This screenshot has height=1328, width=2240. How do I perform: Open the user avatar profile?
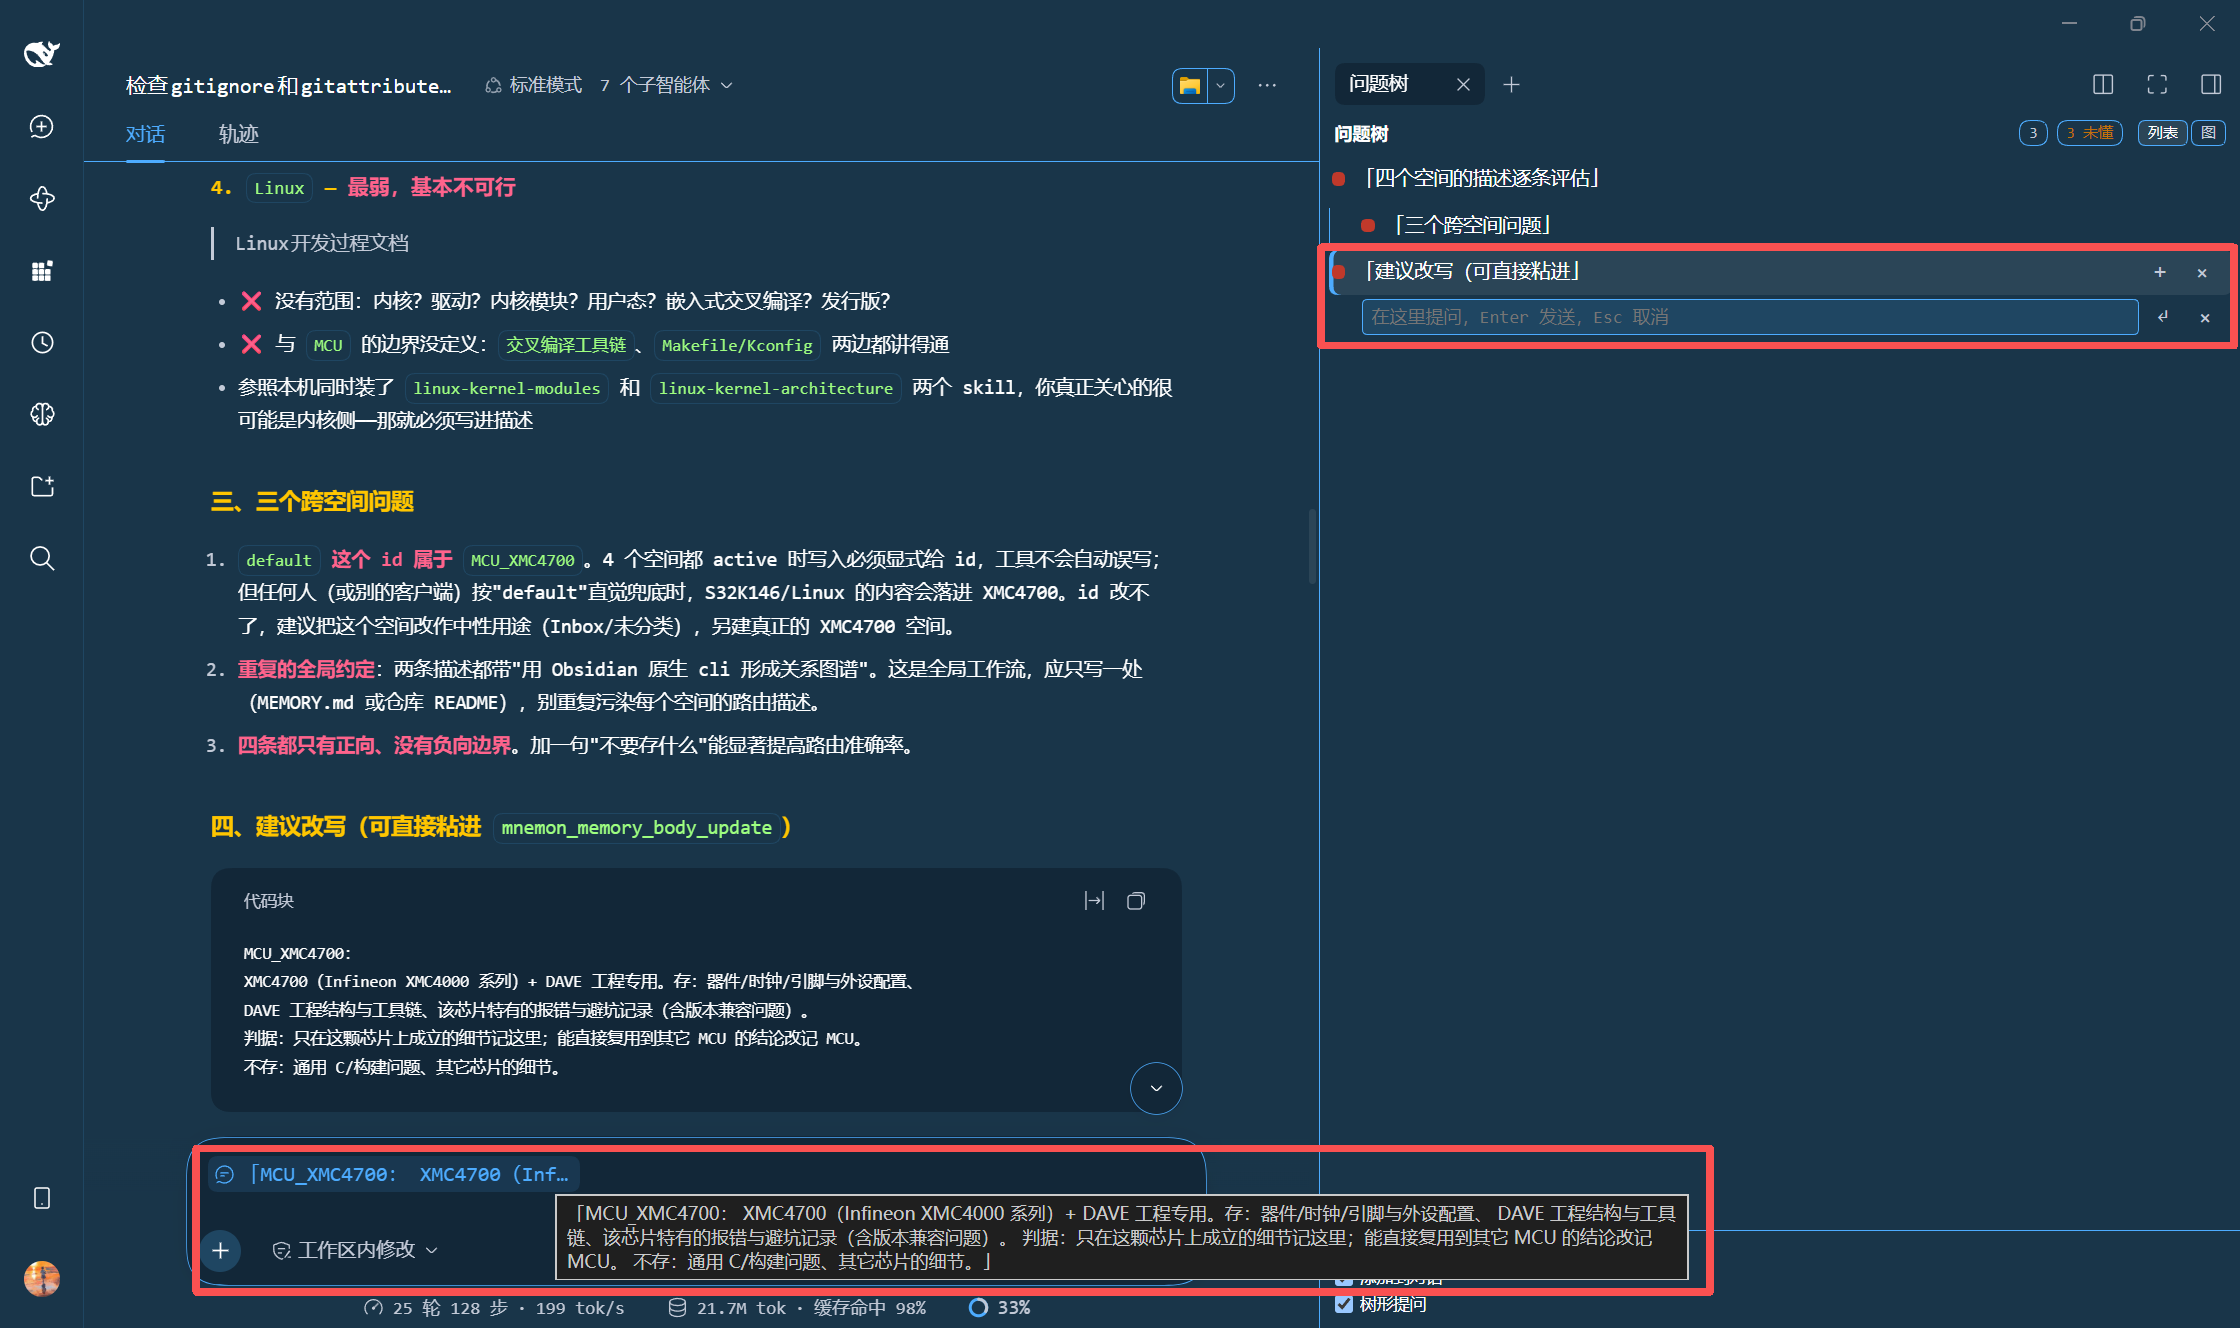tap(42, 1278)
